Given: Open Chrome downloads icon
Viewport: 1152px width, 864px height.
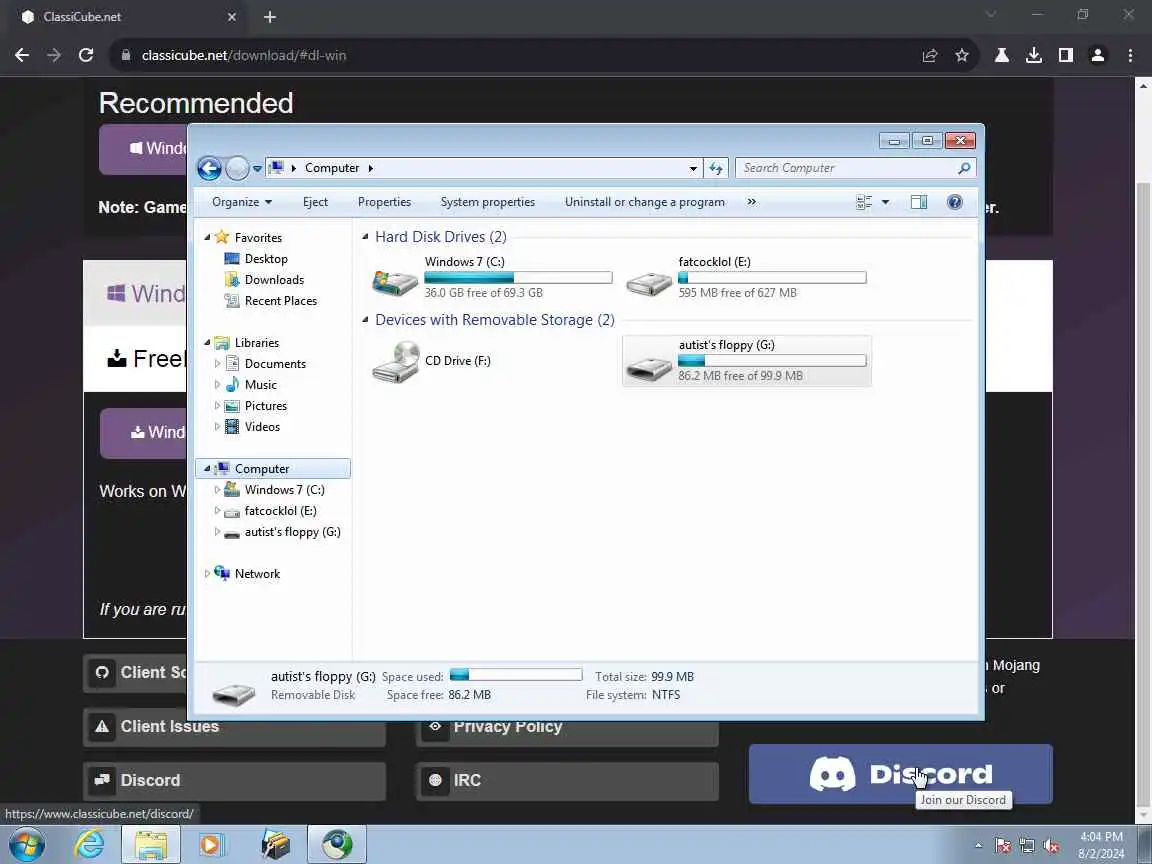Looking at the screenshot, I should coord(1034,55).
